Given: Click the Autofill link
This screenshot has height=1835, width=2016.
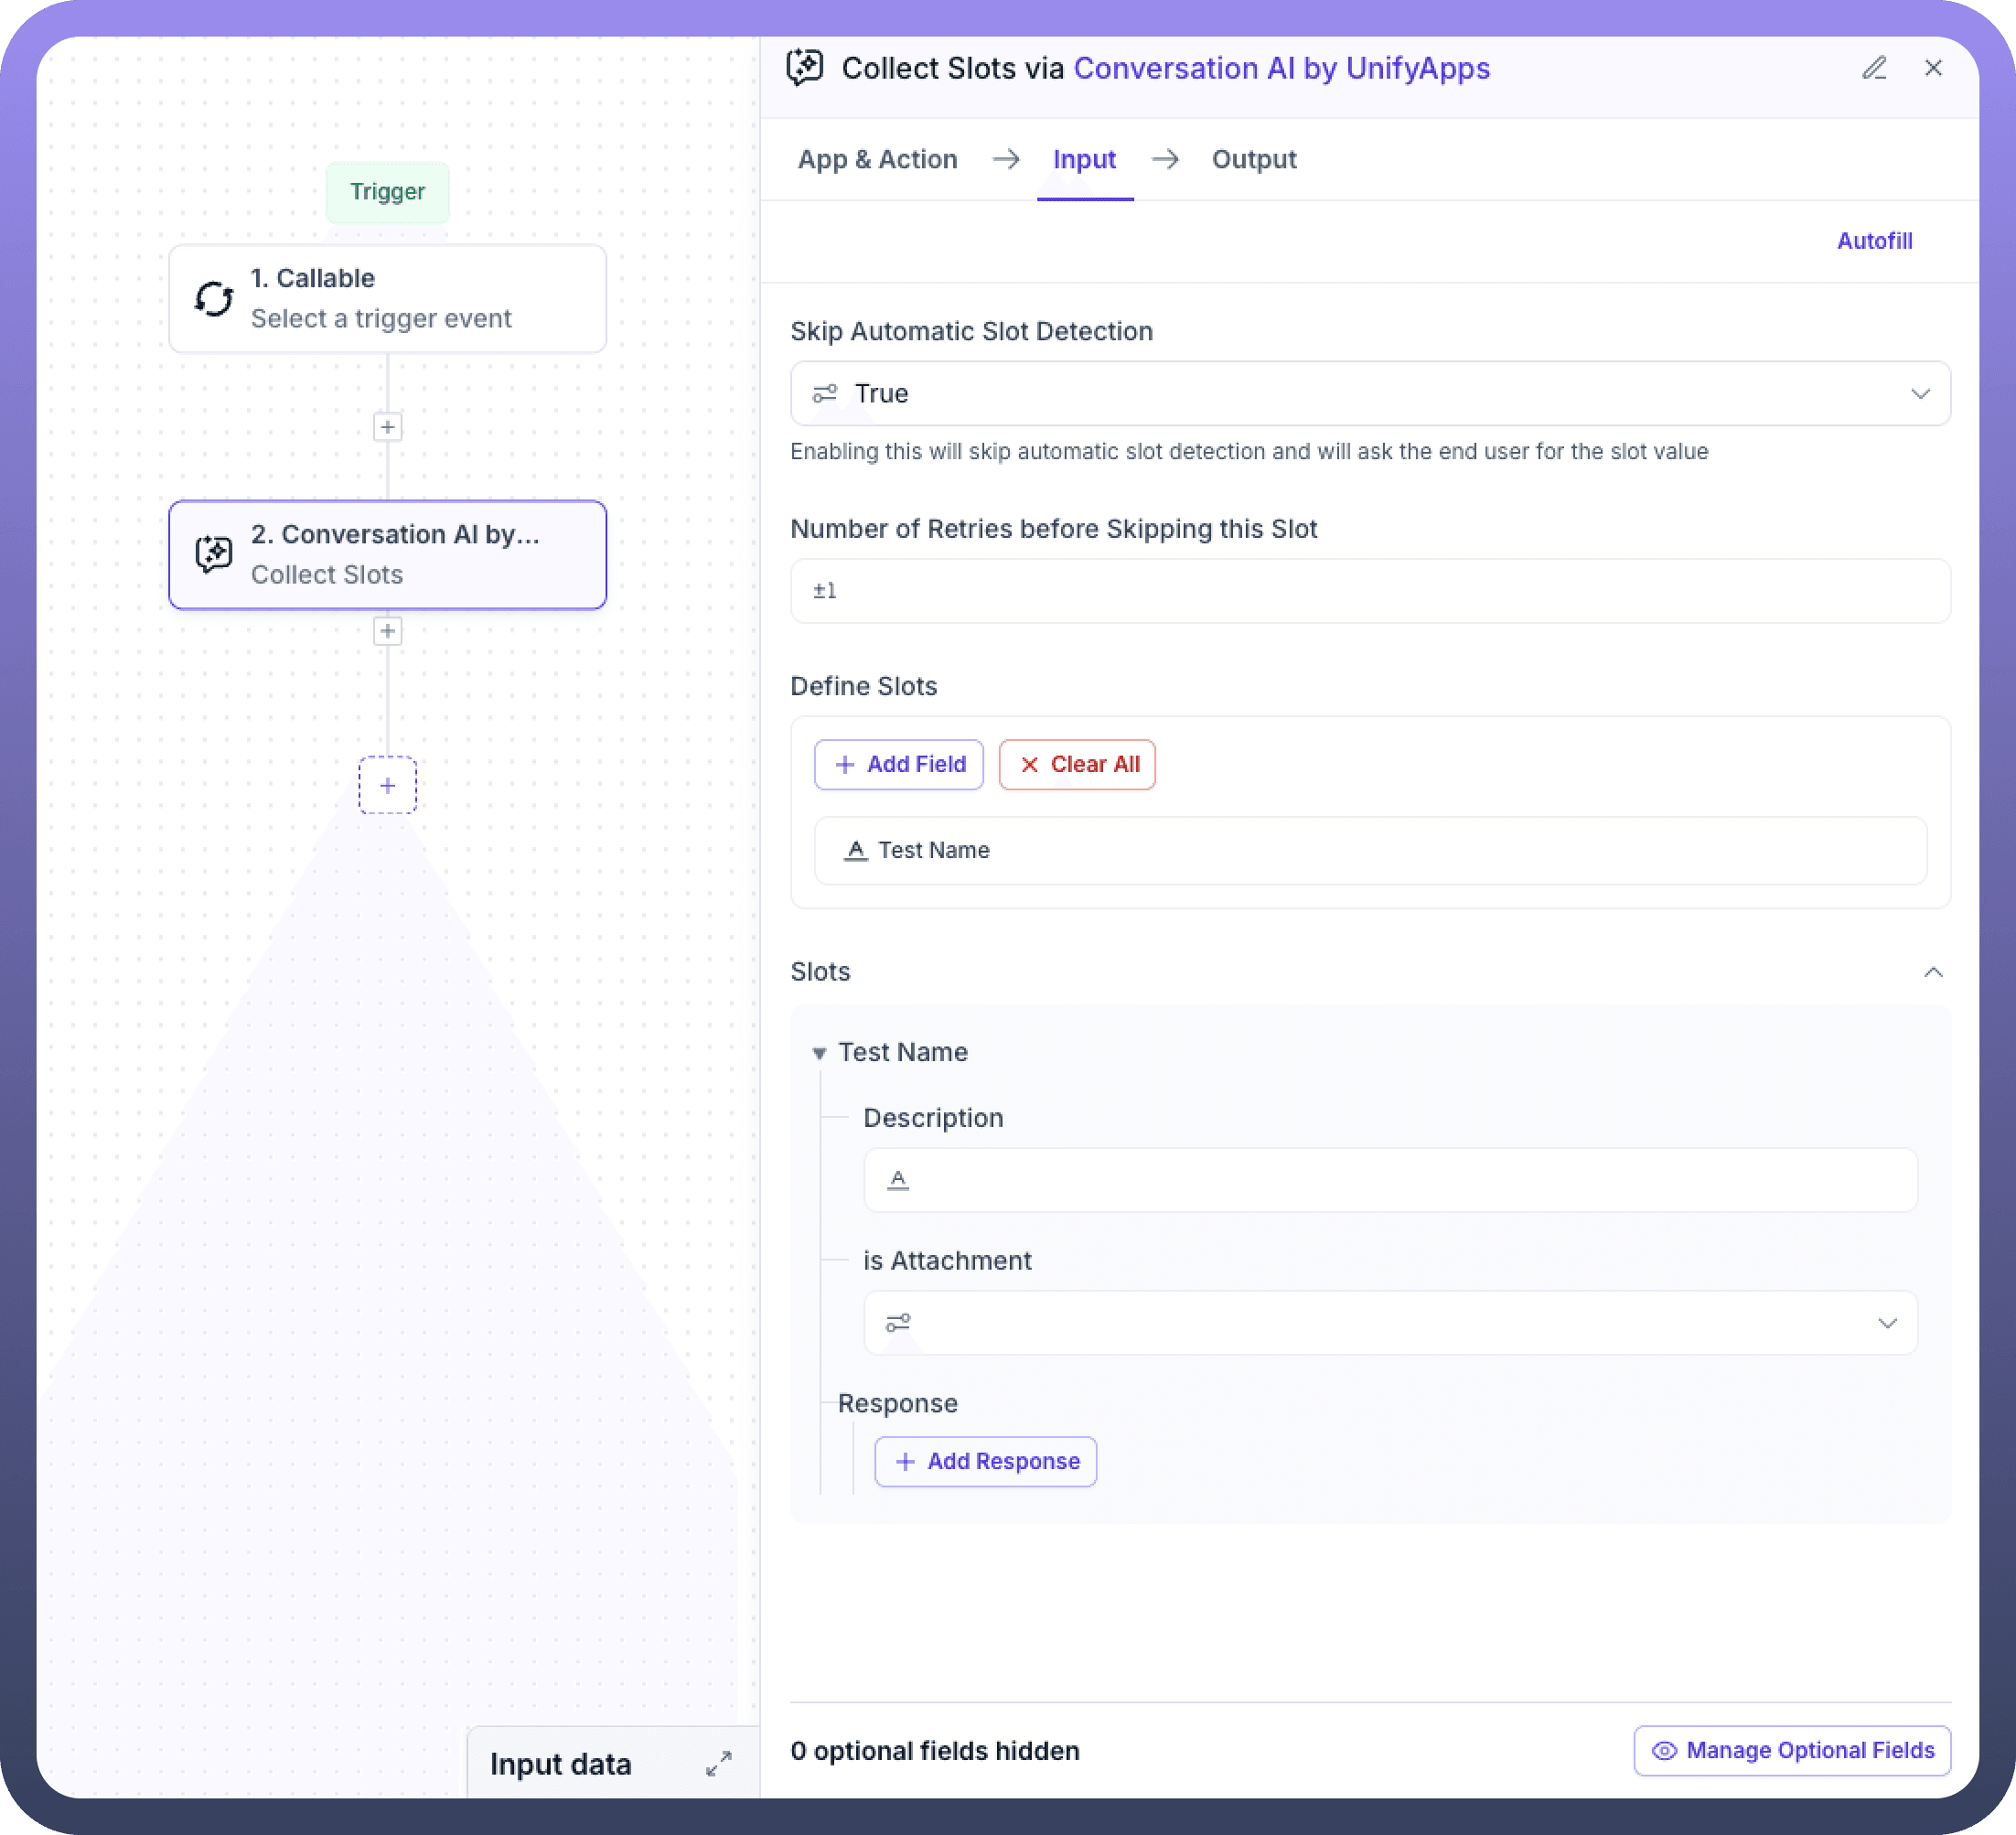Looking at the screenshot, I should [x=1874, y=241].
